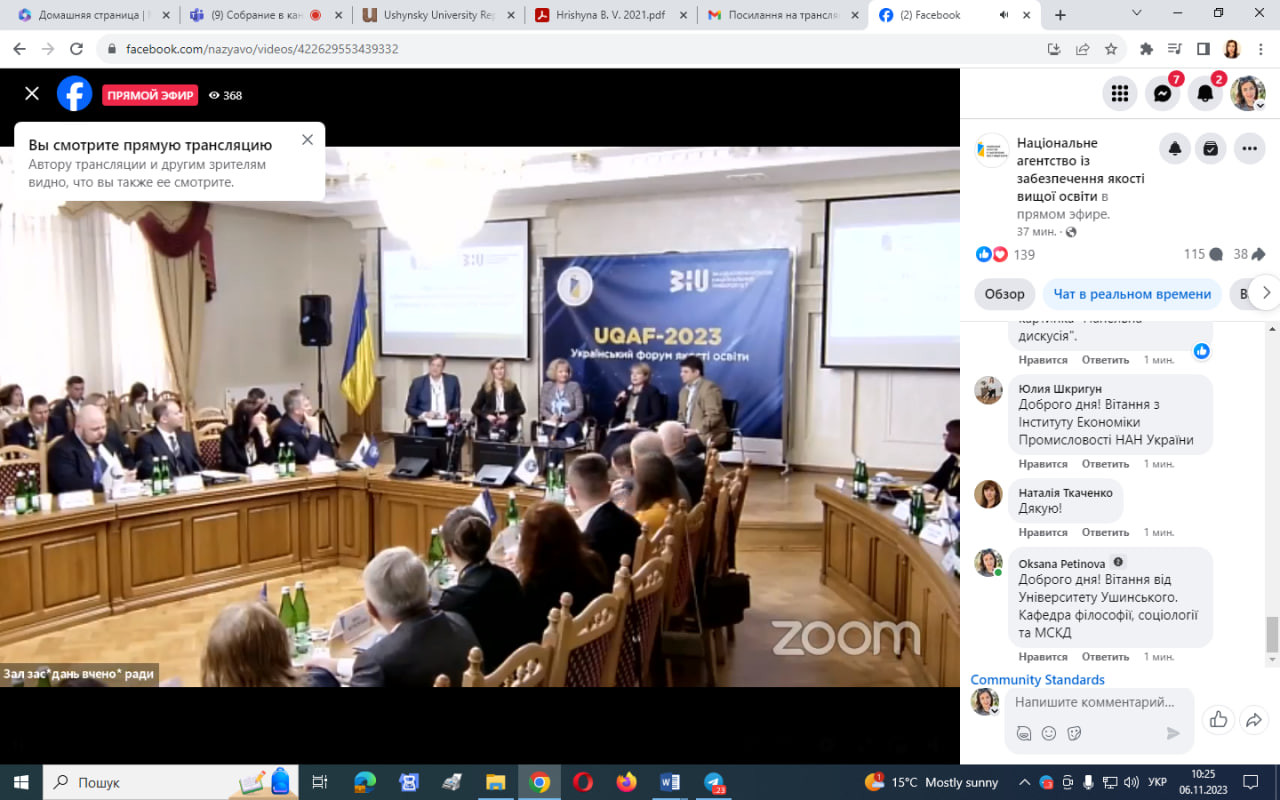Like Юлия Шкригун's comment
The height and width of the screenshot is (800, 1280).
click(1043, 464)
